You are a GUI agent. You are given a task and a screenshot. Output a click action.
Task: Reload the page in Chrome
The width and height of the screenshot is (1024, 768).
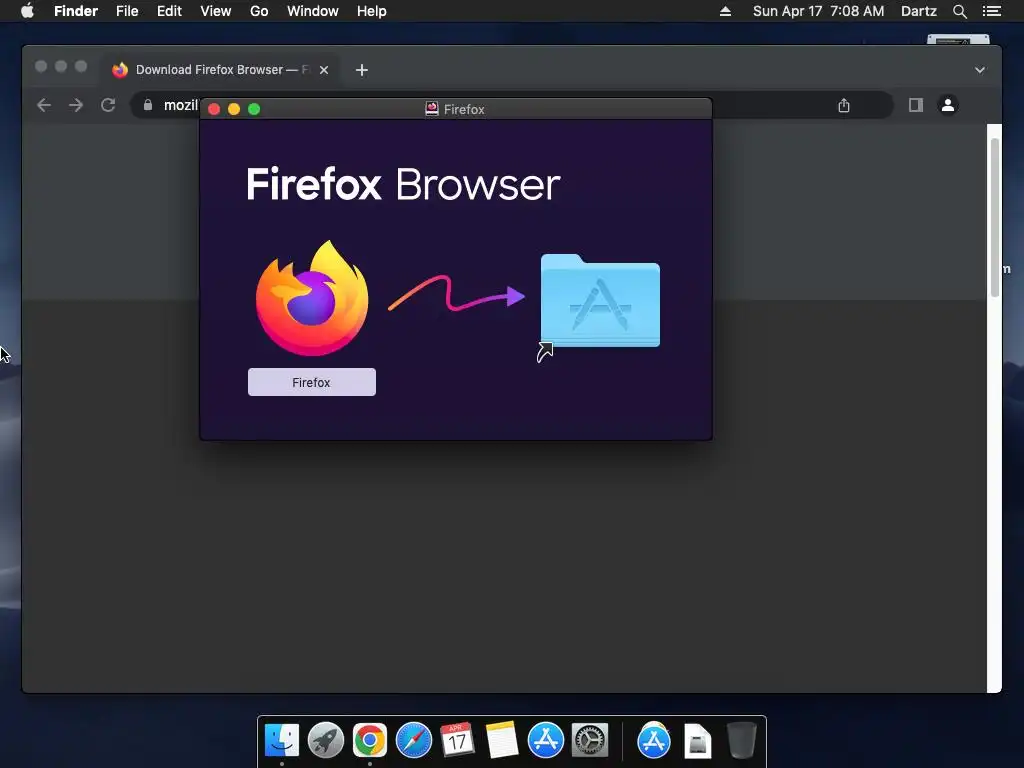pos(108,105)
